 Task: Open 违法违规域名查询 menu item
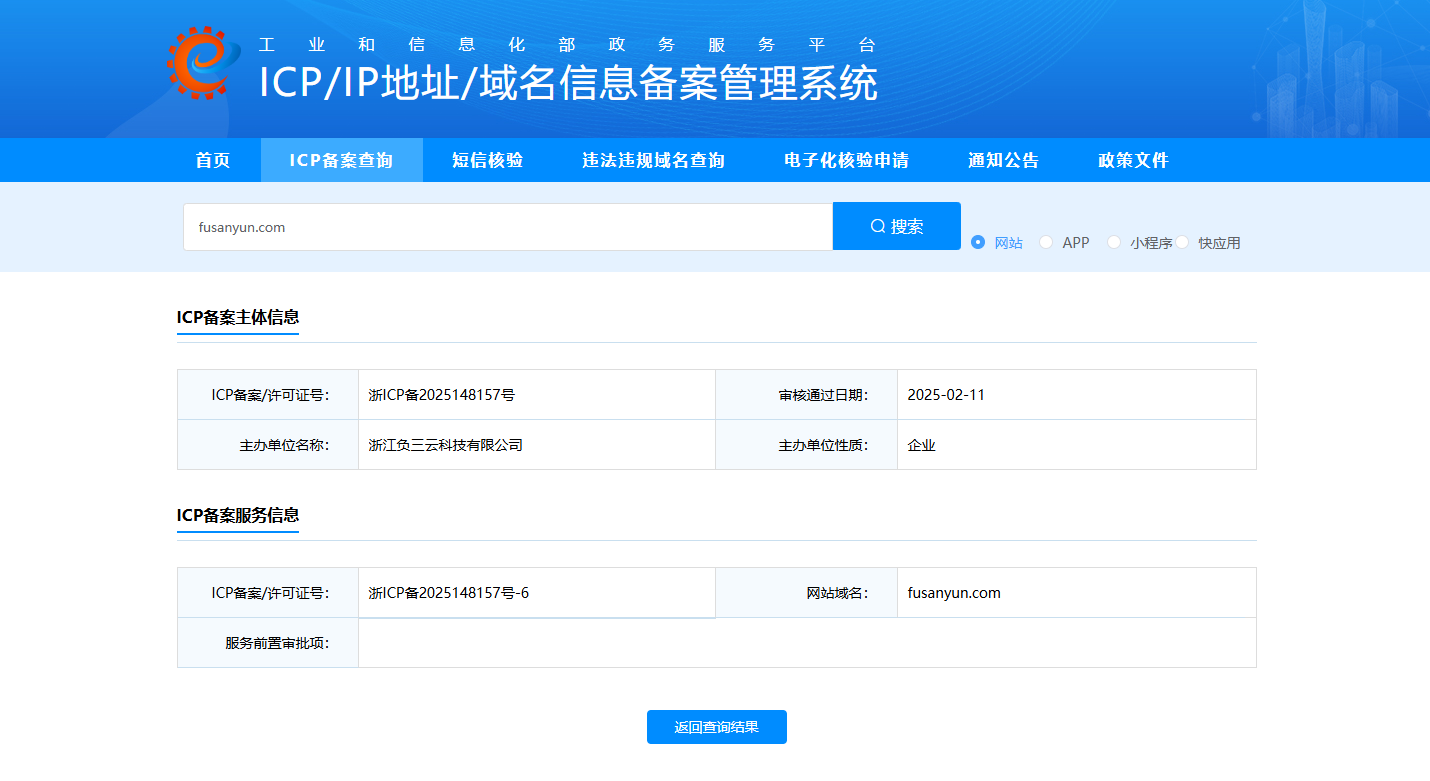click(x=653, y=160)
